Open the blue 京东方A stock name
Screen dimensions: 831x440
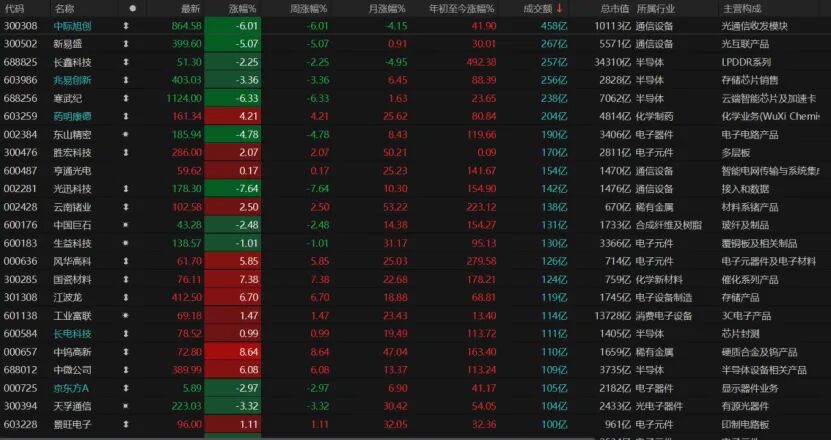[71, 389]
